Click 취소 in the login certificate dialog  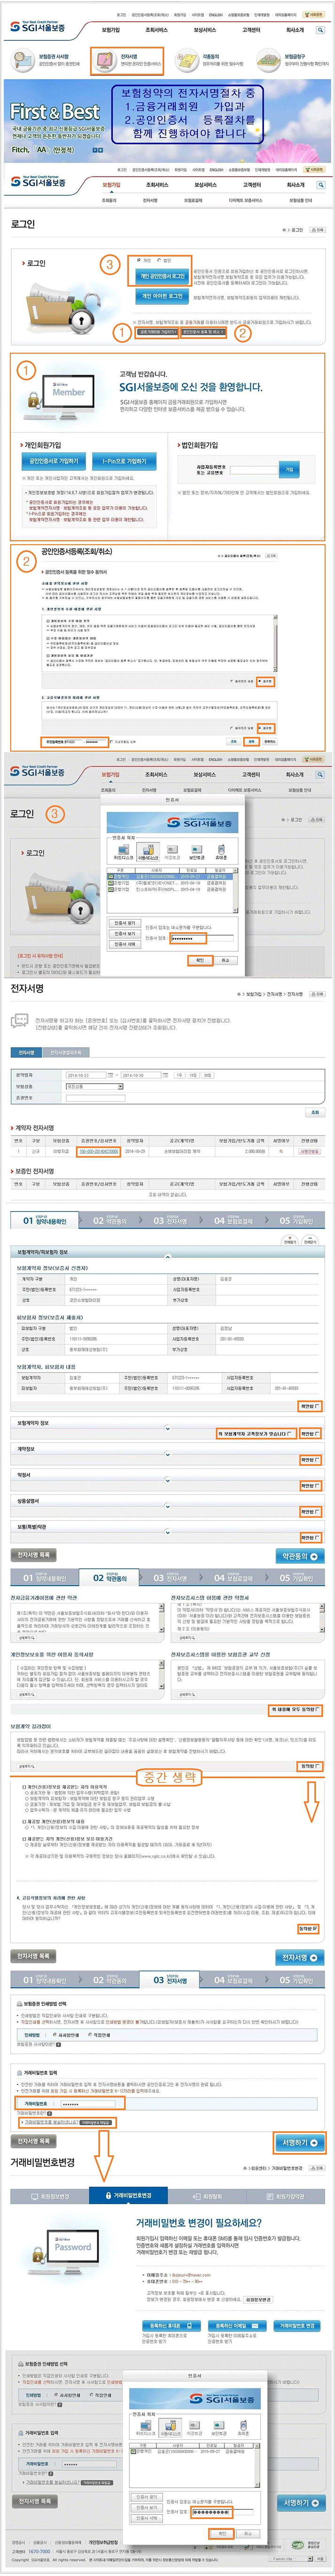[225, 960]
